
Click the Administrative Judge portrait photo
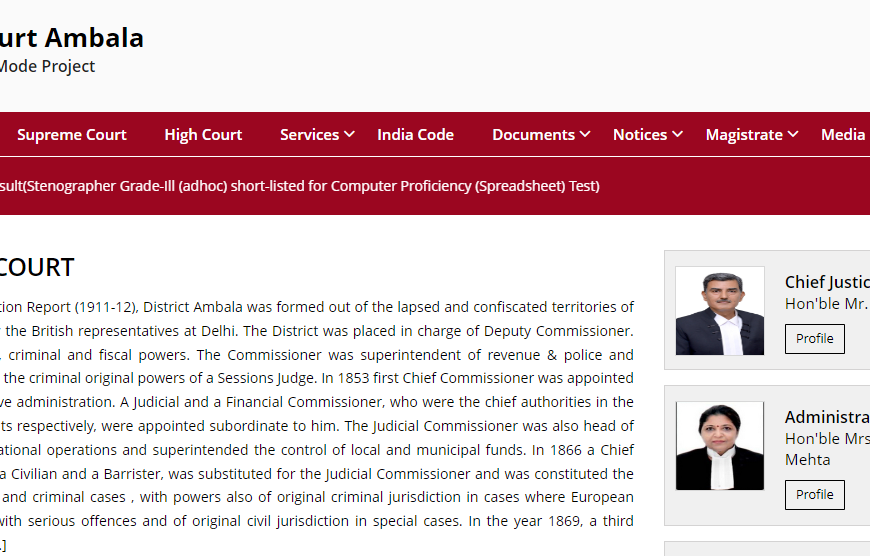pyautogui.click(x=720, y=446)
